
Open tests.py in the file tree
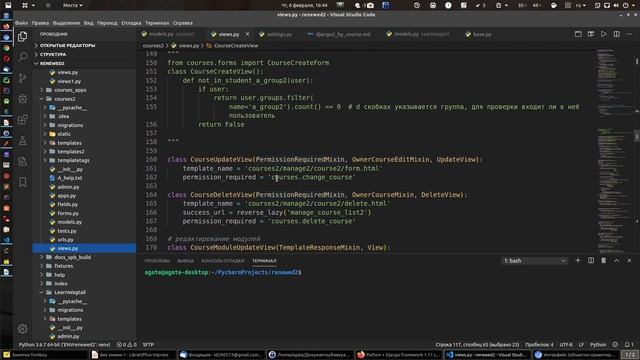tap(67, 231)
